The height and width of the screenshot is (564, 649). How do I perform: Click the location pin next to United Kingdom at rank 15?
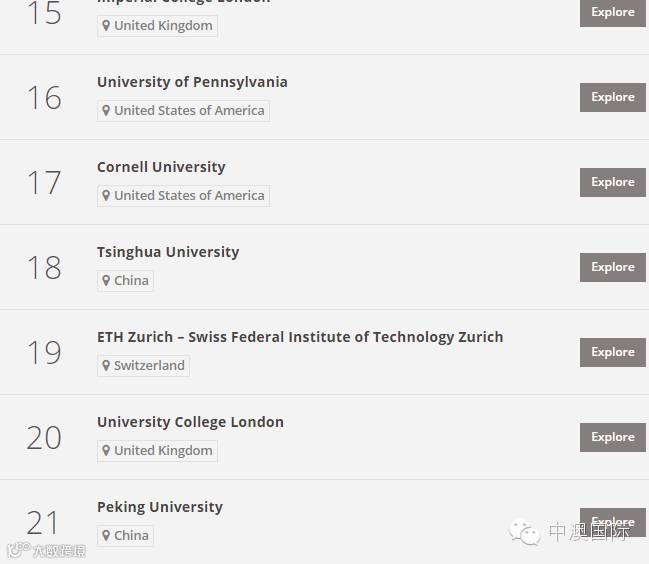pos(106,26)
